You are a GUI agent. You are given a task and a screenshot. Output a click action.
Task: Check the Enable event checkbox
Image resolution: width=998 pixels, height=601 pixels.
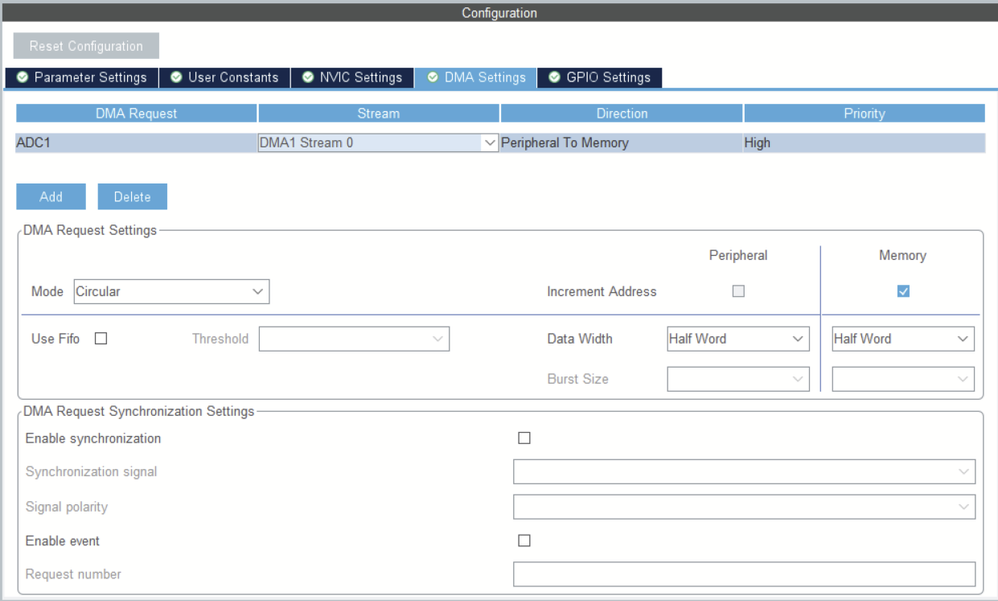524,541
